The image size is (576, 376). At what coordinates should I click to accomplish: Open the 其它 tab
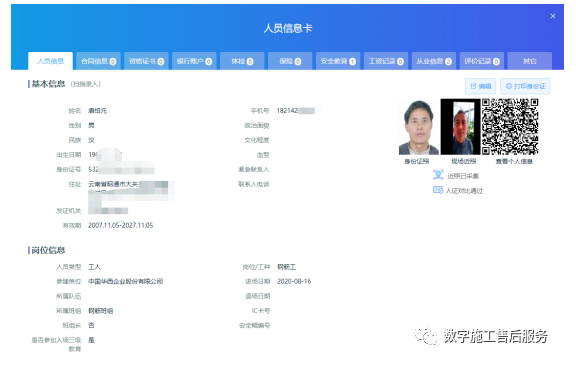tap(530, 61)
